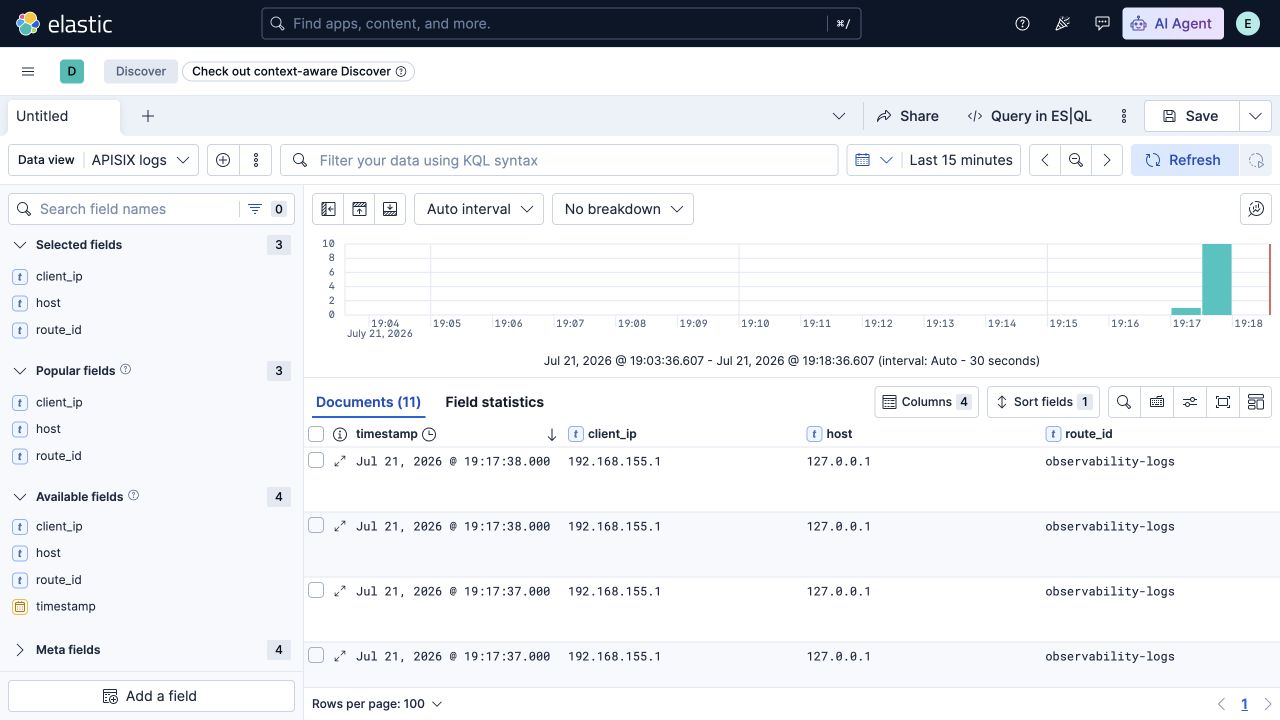
Task: Open the Save options dropdown arrow
Action: 1255,116
